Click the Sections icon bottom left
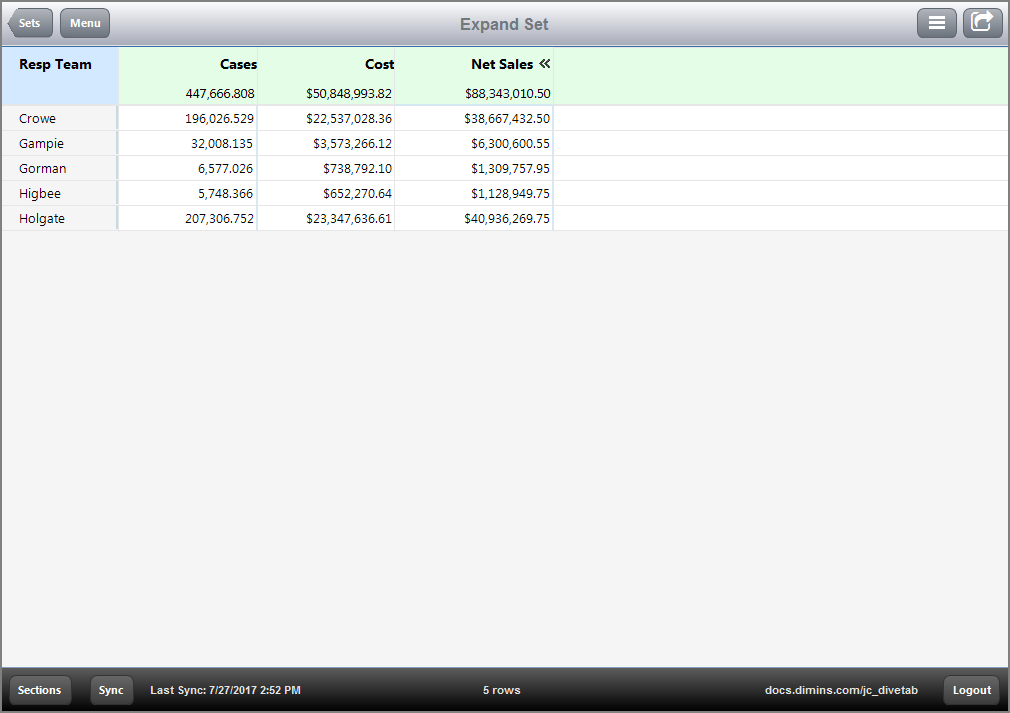This screenshot has height=713, width=1010. coord(39,690)
